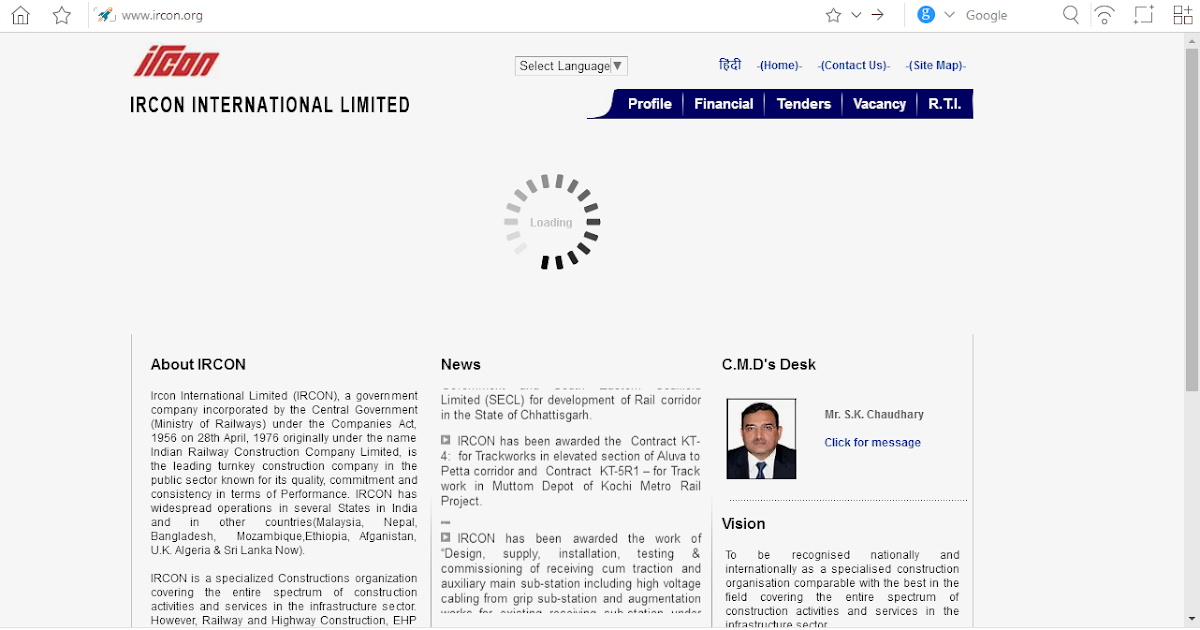Image resolution: width=1200 pixels, height=630 pixels.
Task: Open the Select Language dropdown
Action: (x=570, y=65)
